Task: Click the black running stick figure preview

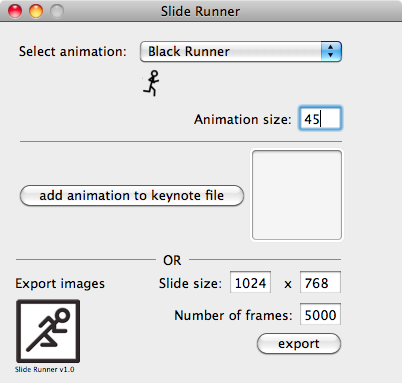Action: (x=151, y=83)
